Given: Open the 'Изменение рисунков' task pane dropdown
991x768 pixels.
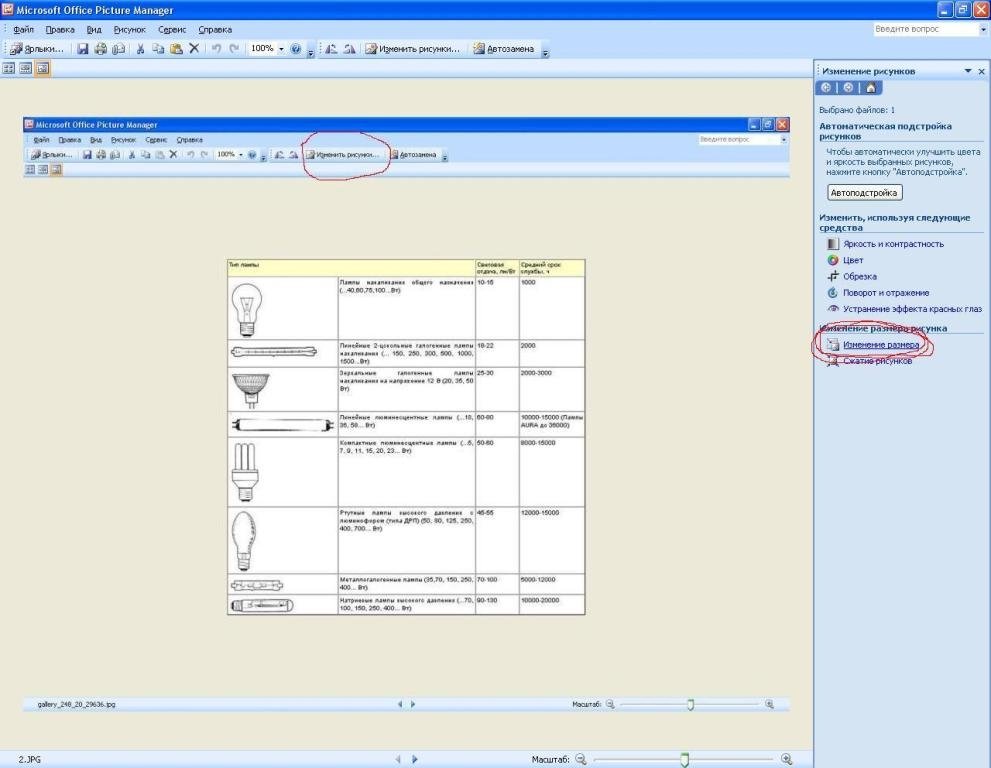Looking at the screenshot, I should (968, 71).
